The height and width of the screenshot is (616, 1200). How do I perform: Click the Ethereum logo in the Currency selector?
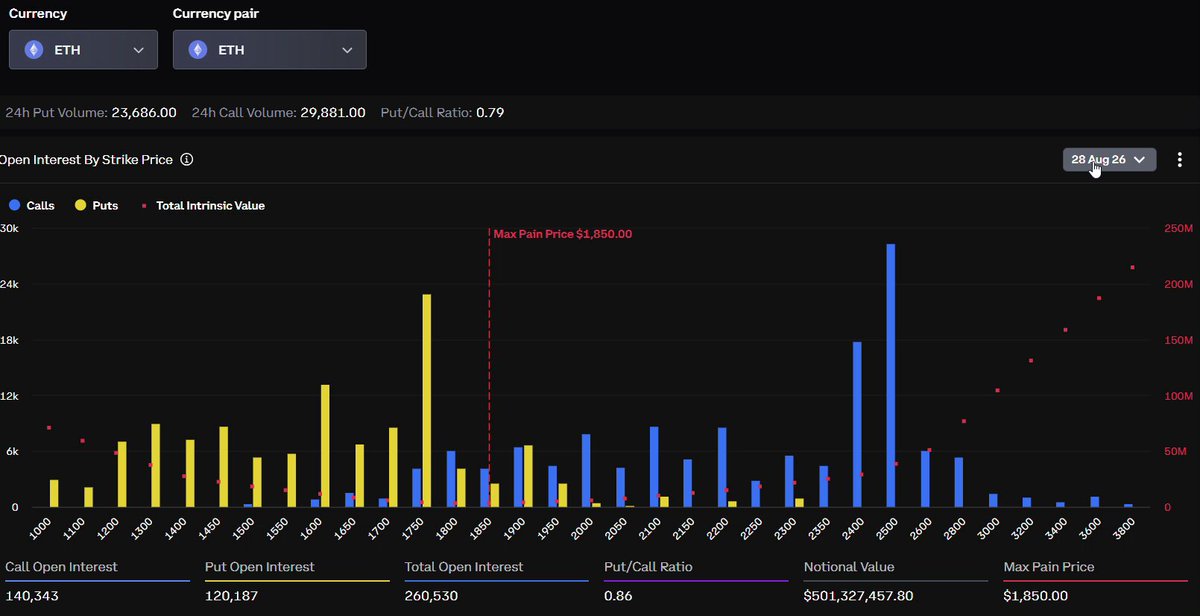coord(35,50)
